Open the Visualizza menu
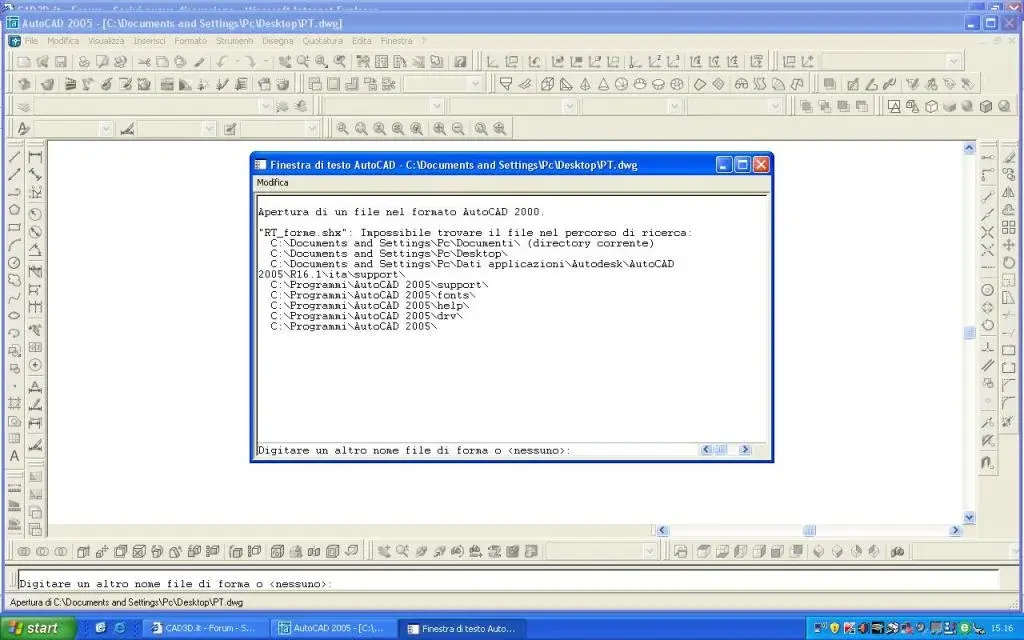Screen dimensions: 1024x640 tap(106, 40)
